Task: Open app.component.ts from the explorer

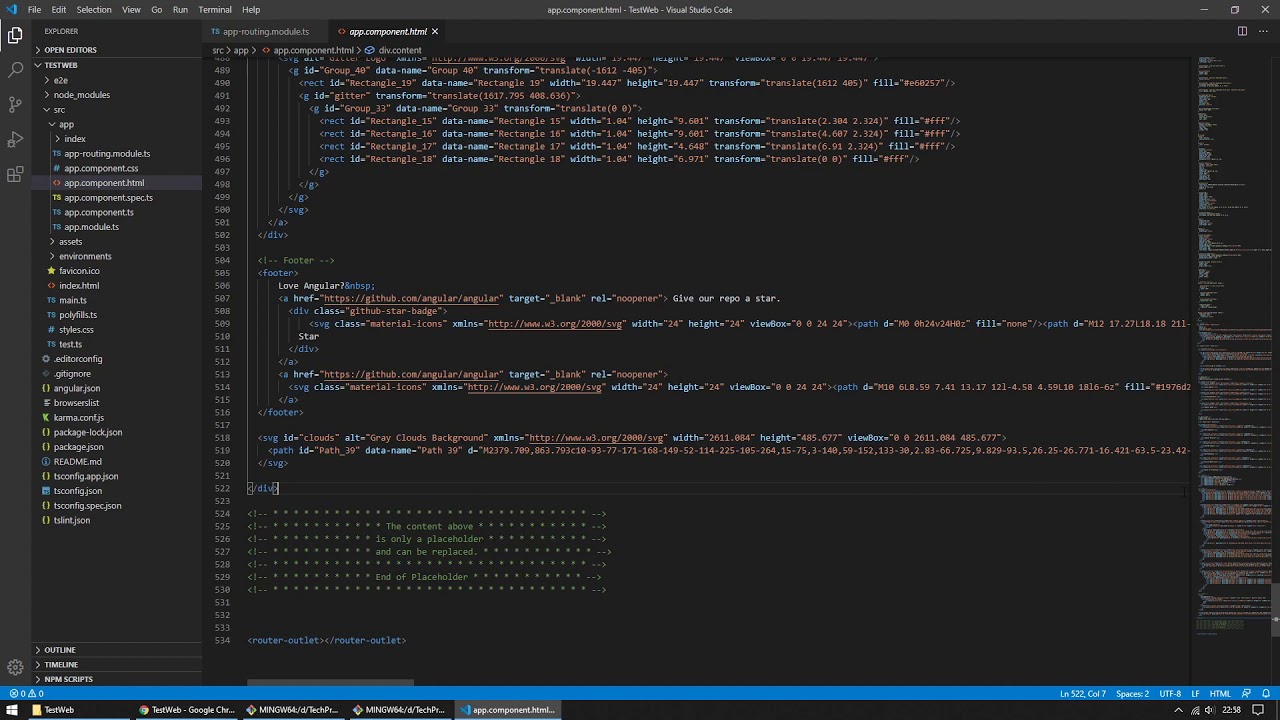Action: click(x=98, y=212)
